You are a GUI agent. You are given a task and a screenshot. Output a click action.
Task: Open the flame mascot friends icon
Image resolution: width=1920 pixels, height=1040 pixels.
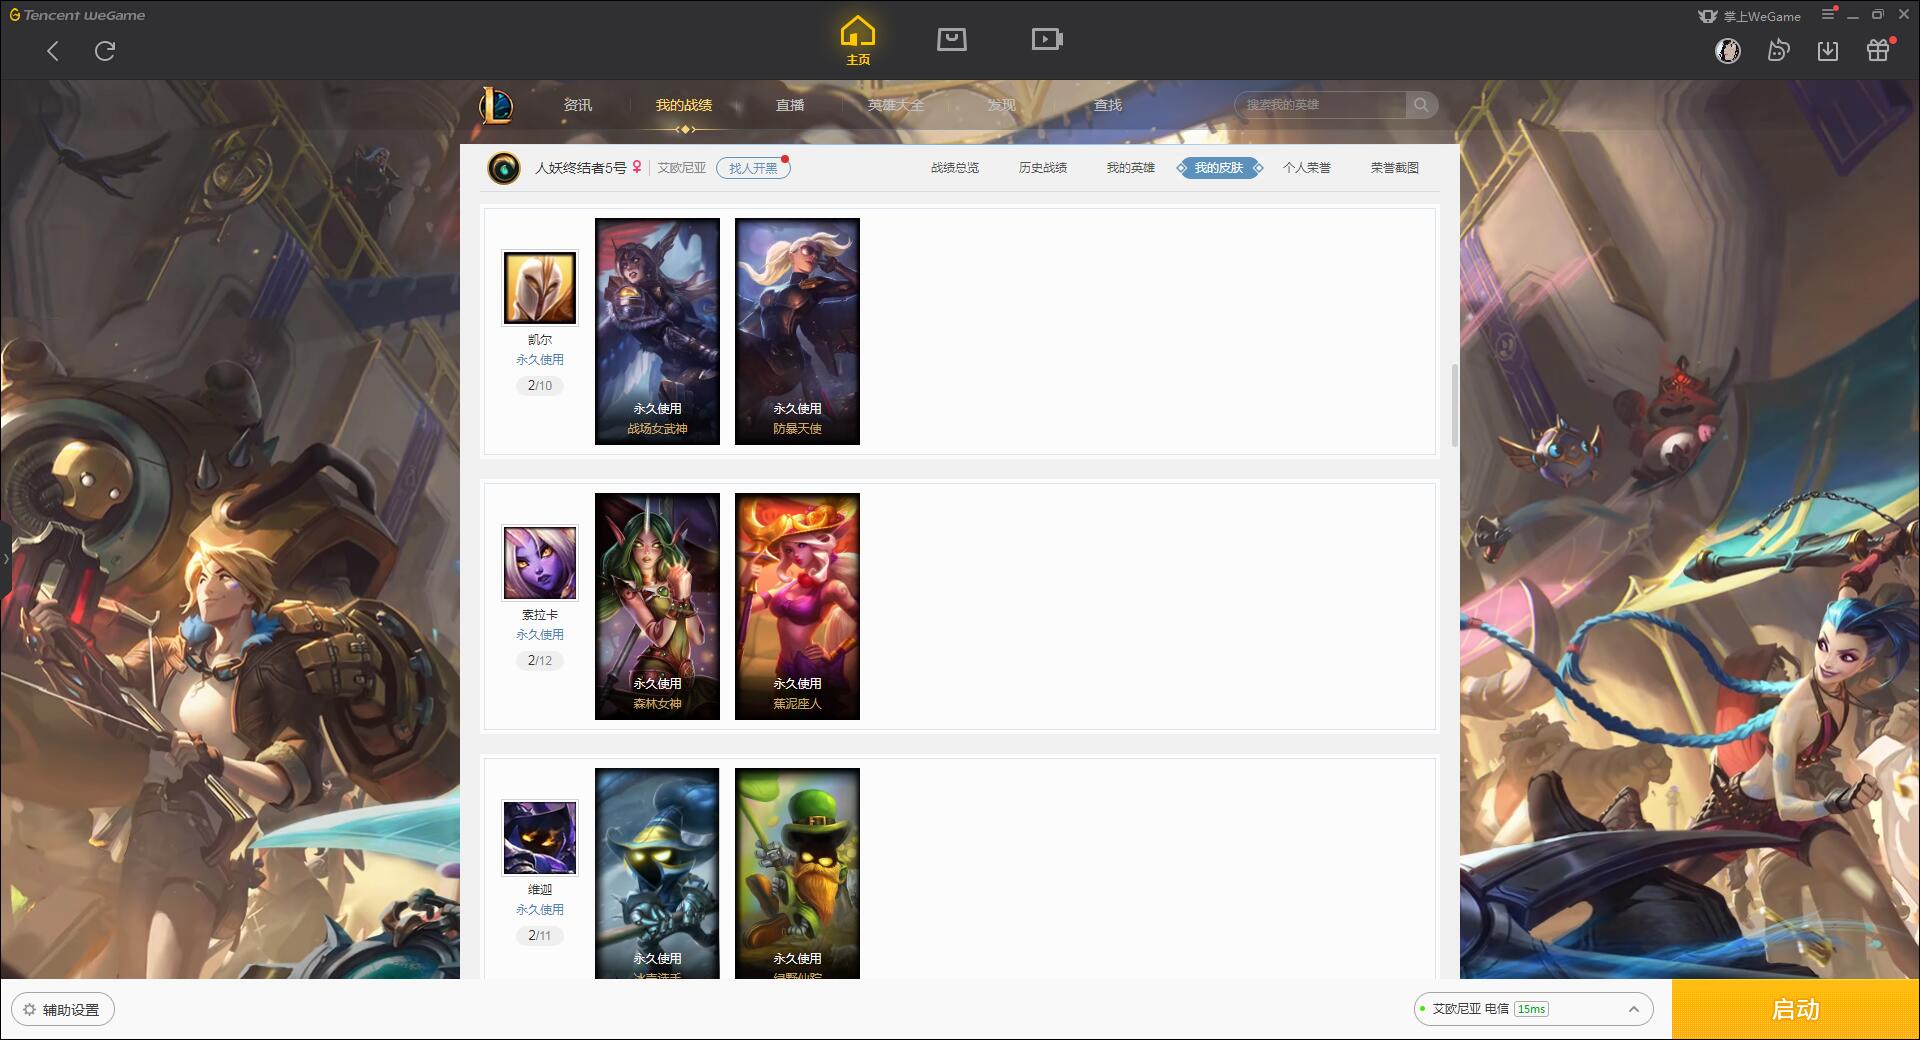[1778, 50]
